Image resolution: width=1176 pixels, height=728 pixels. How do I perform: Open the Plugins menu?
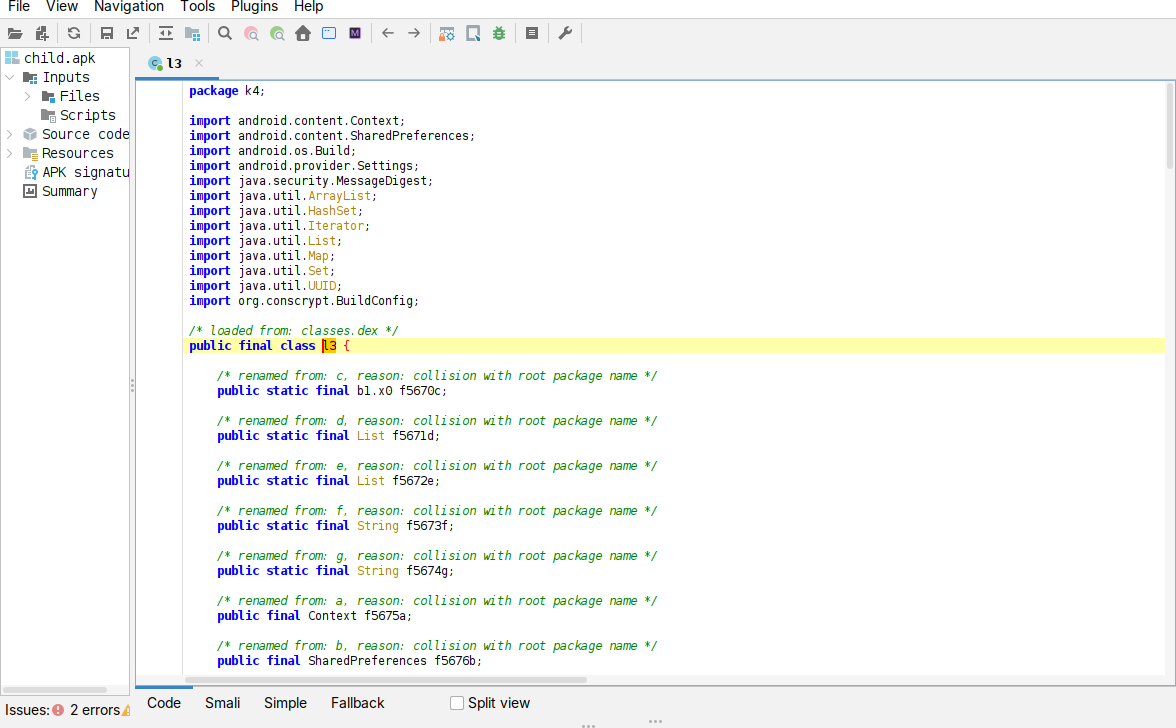[x=254, y=7]
